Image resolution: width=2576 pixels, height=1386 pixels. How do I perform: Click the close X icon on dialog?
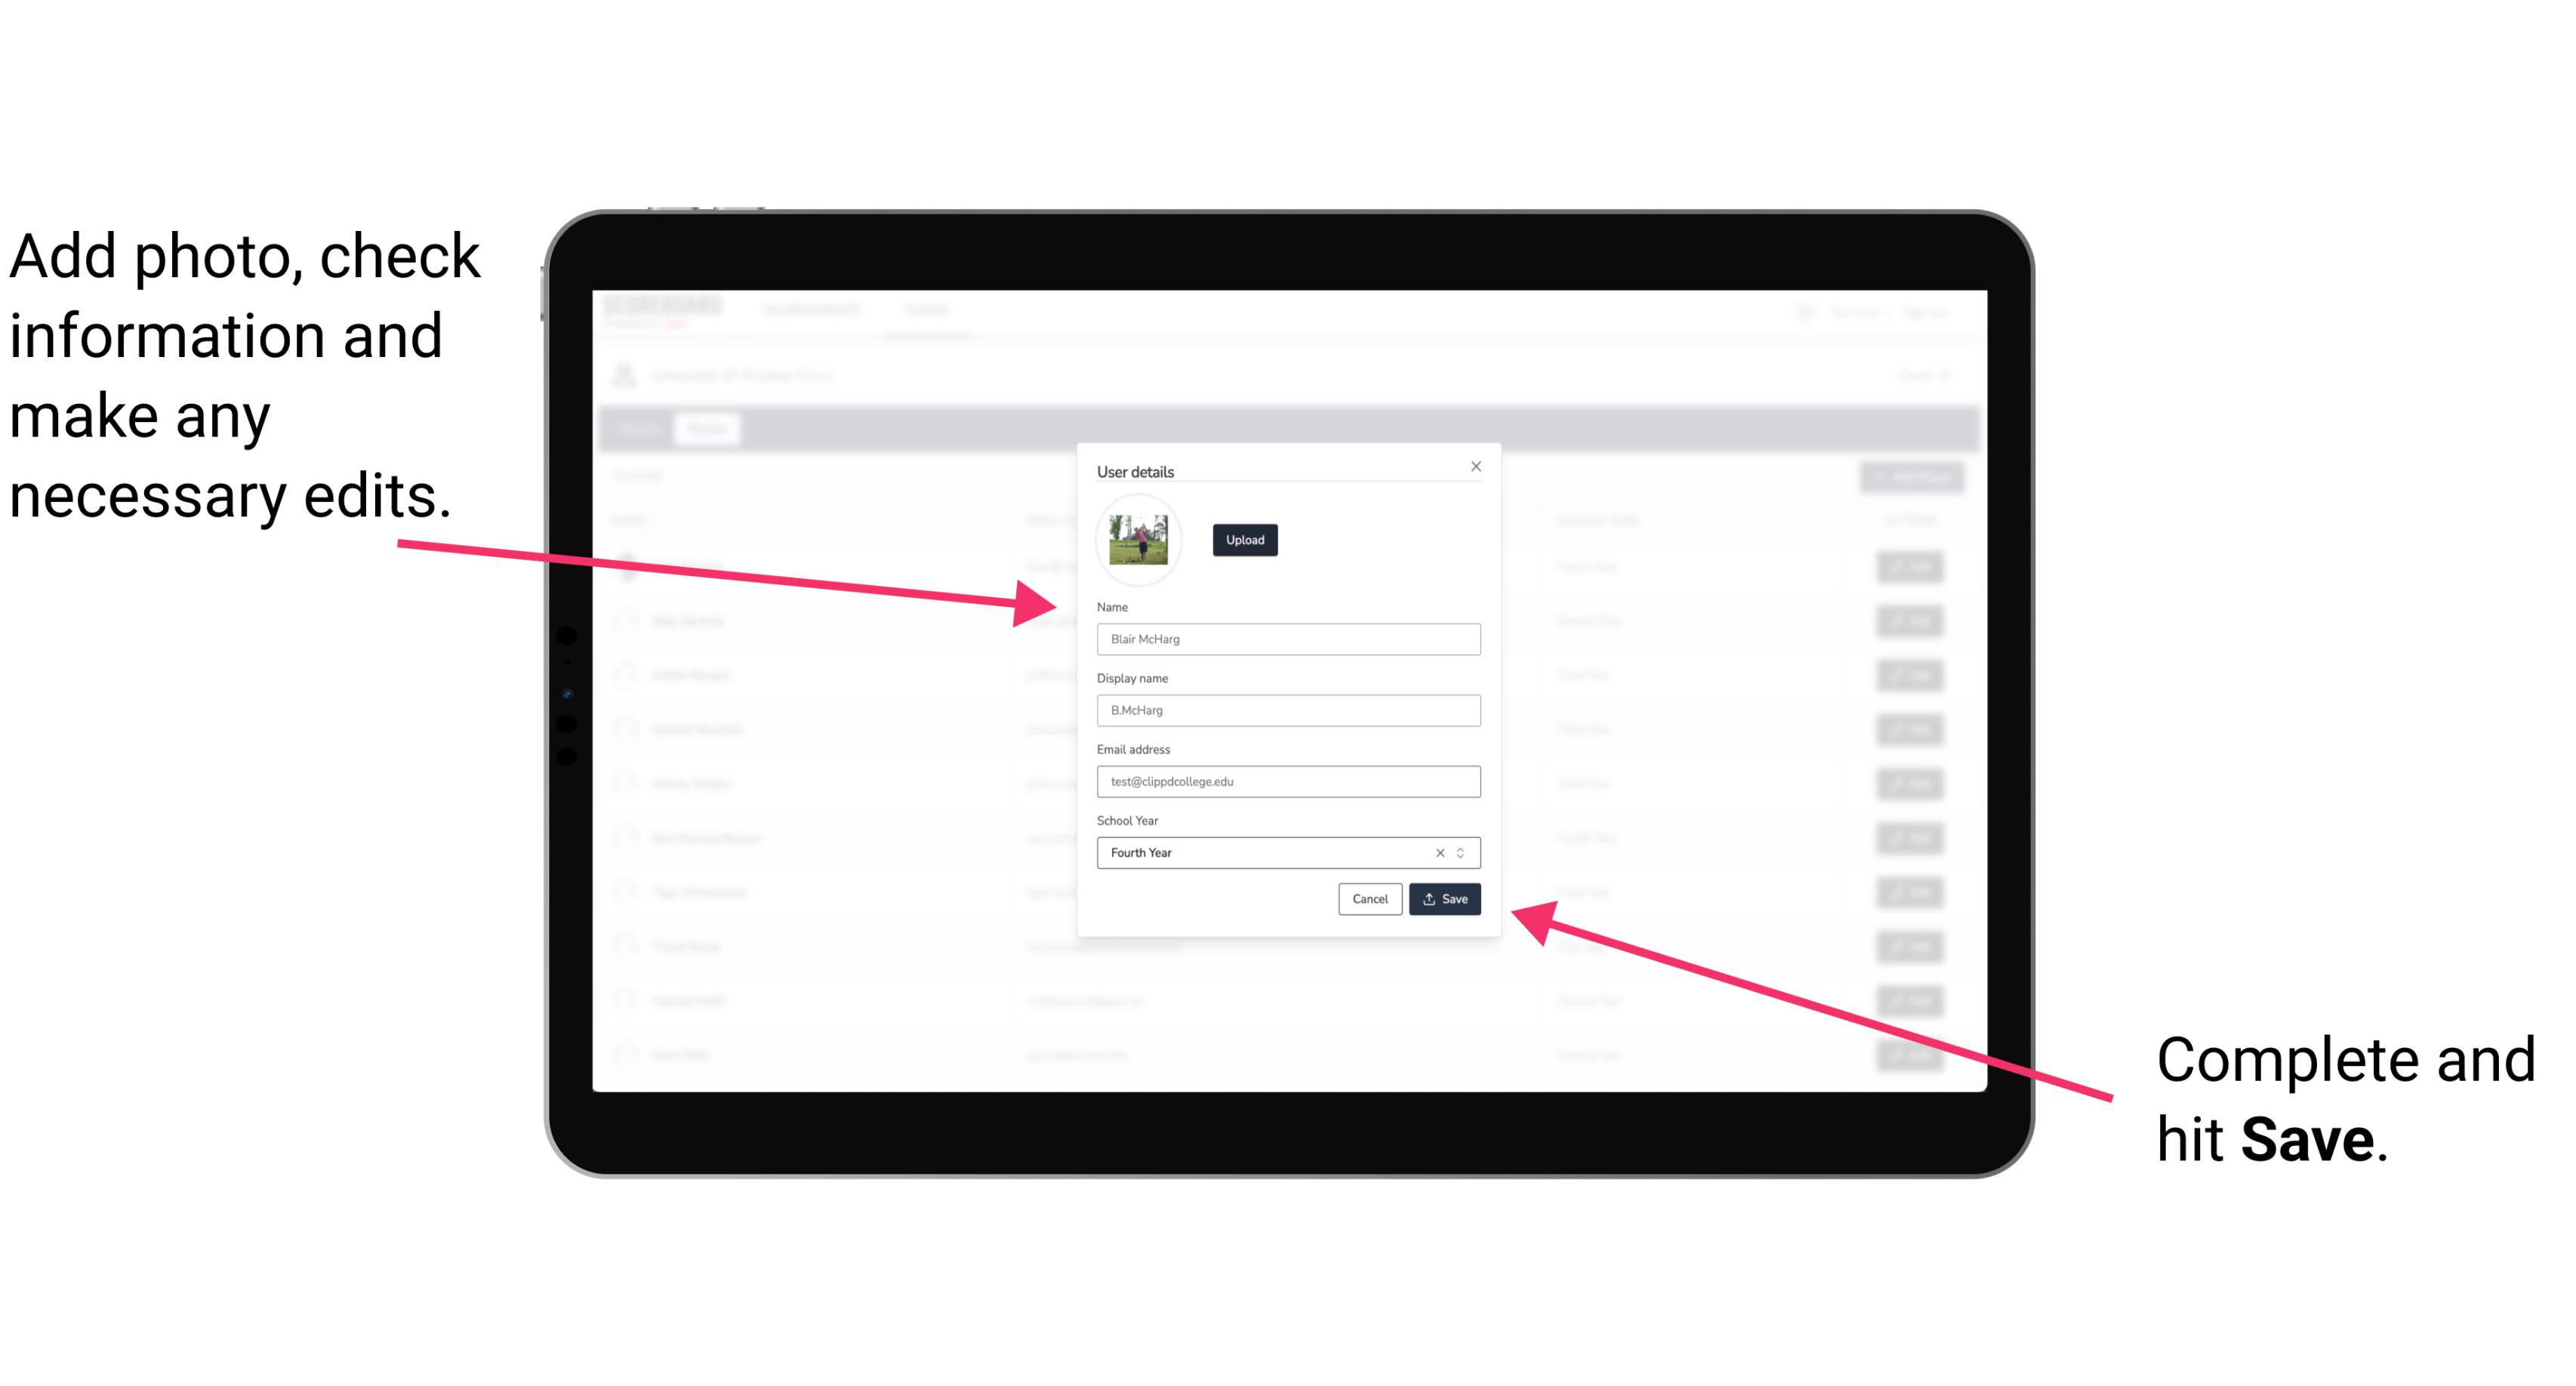point(1477,466)
